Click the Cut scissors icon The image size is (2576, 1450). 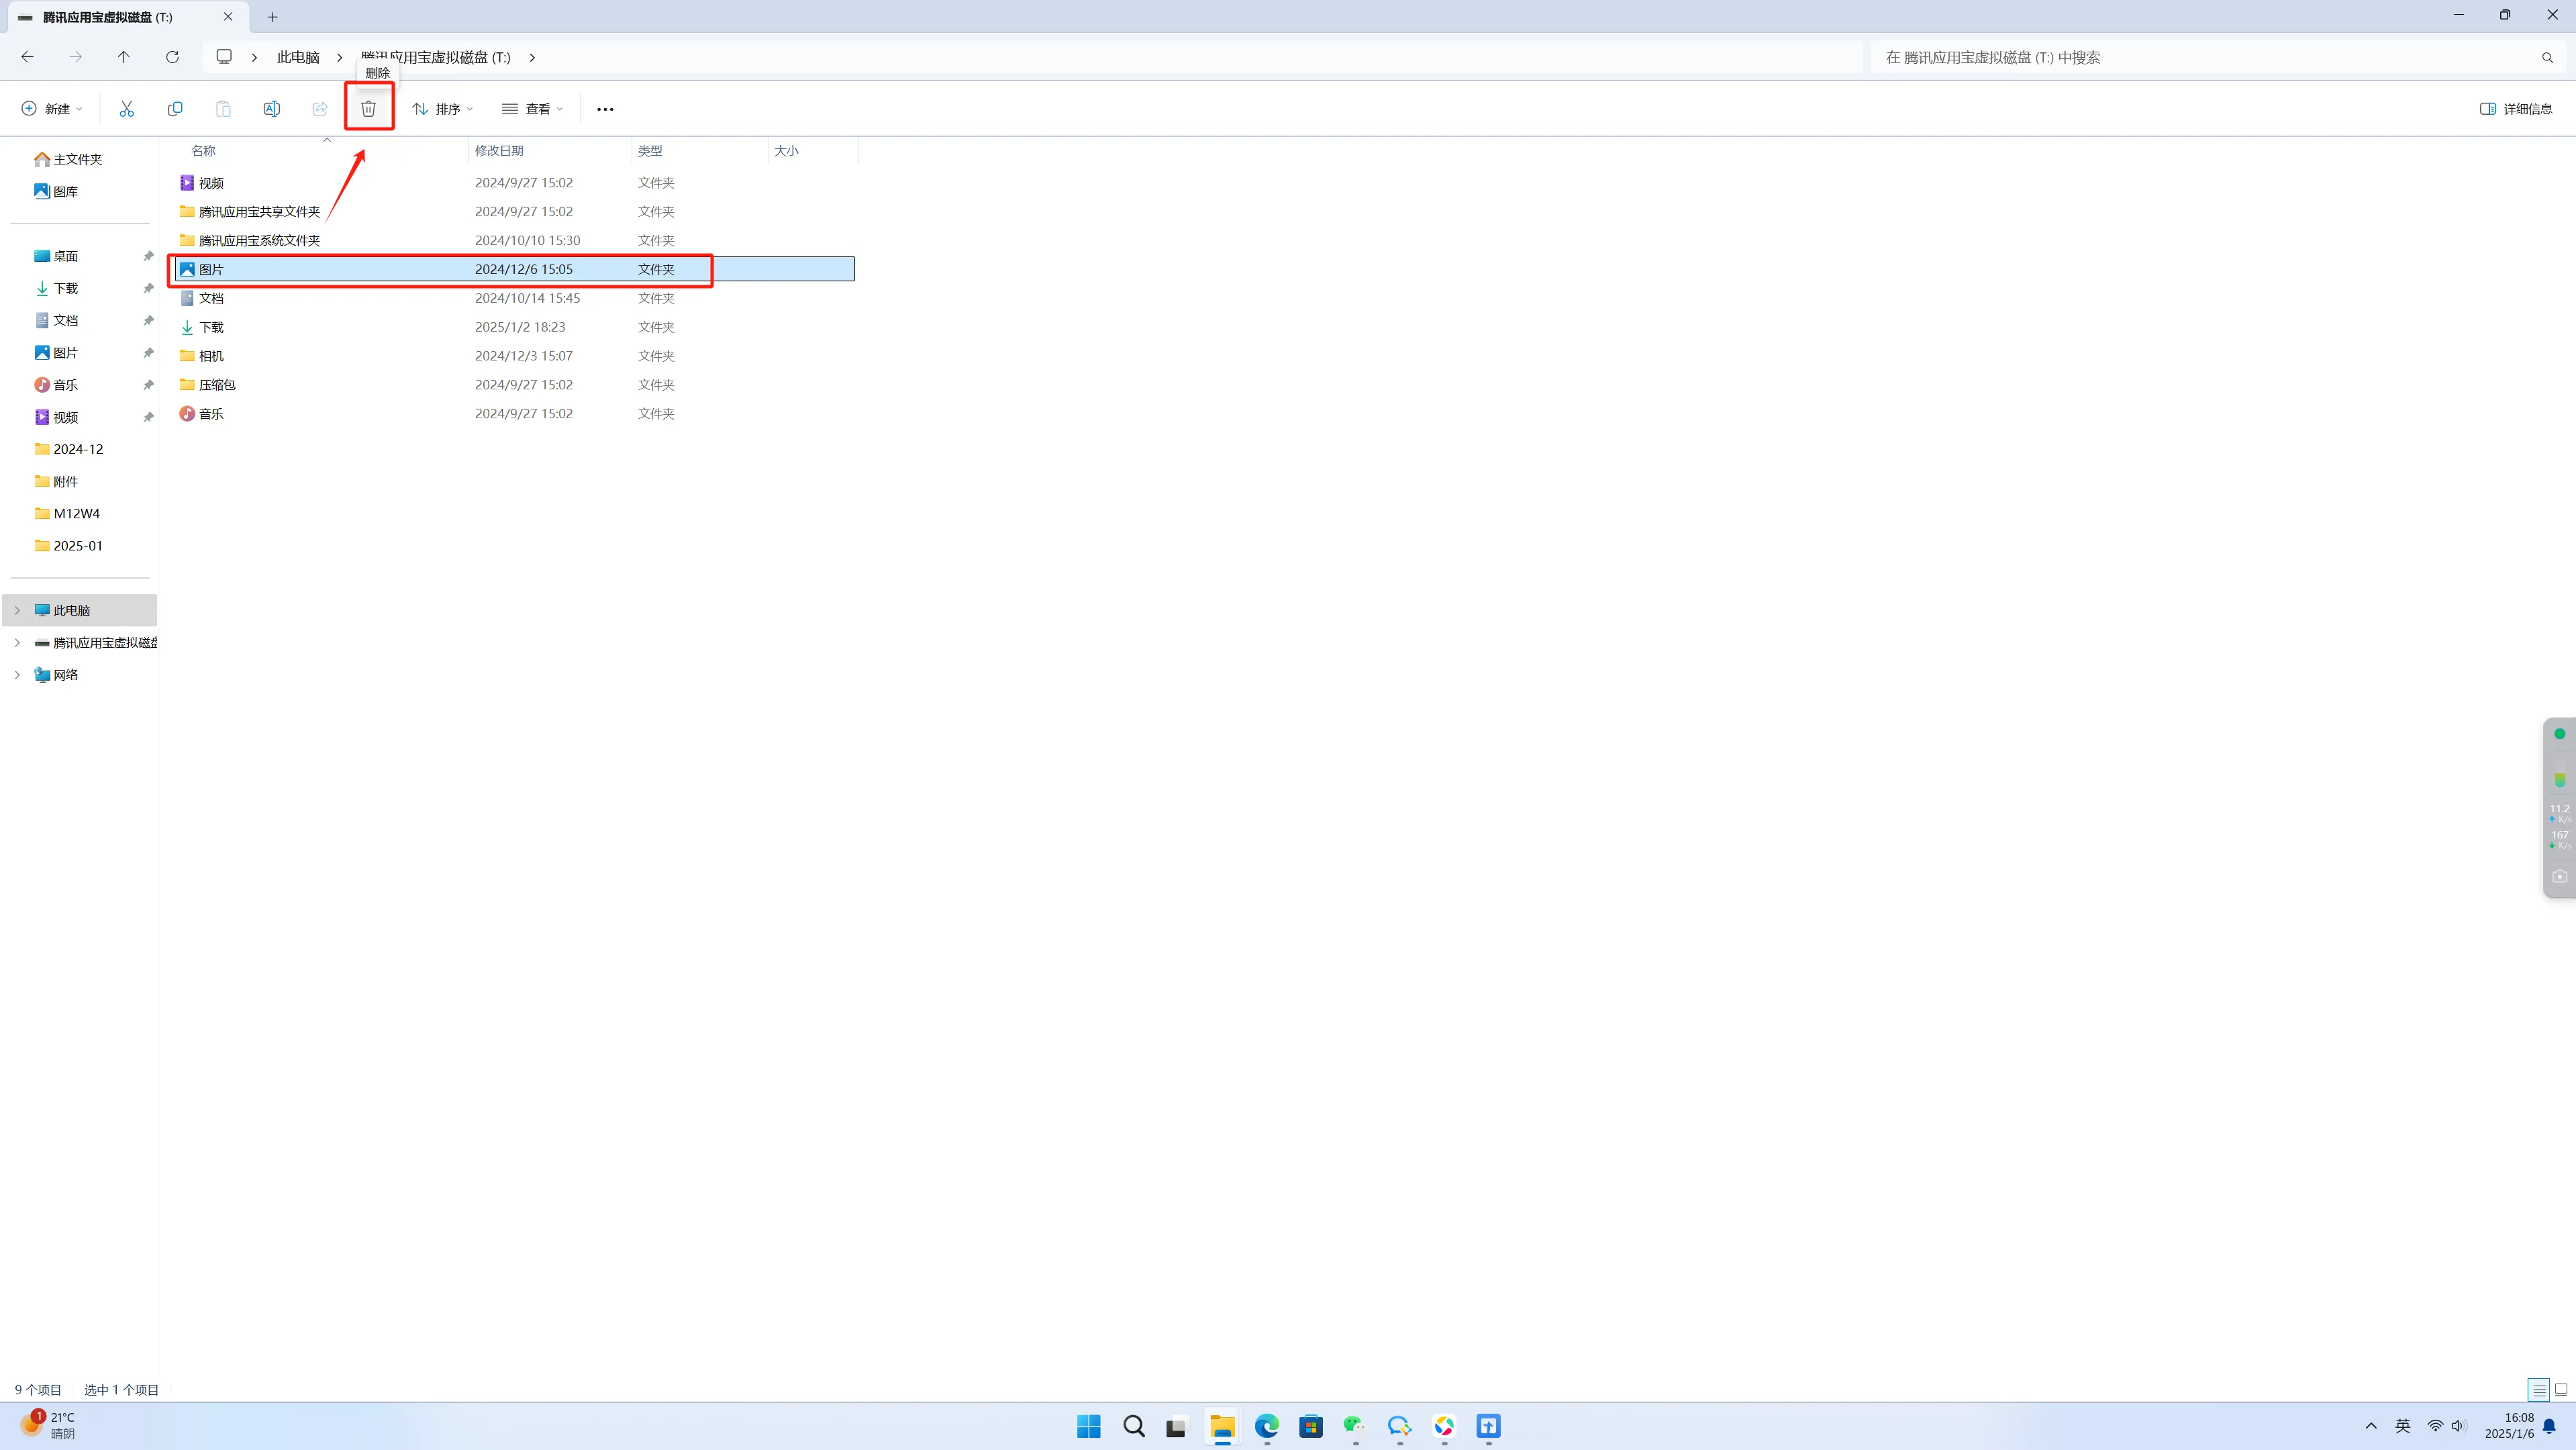click(x=126, y=109)
